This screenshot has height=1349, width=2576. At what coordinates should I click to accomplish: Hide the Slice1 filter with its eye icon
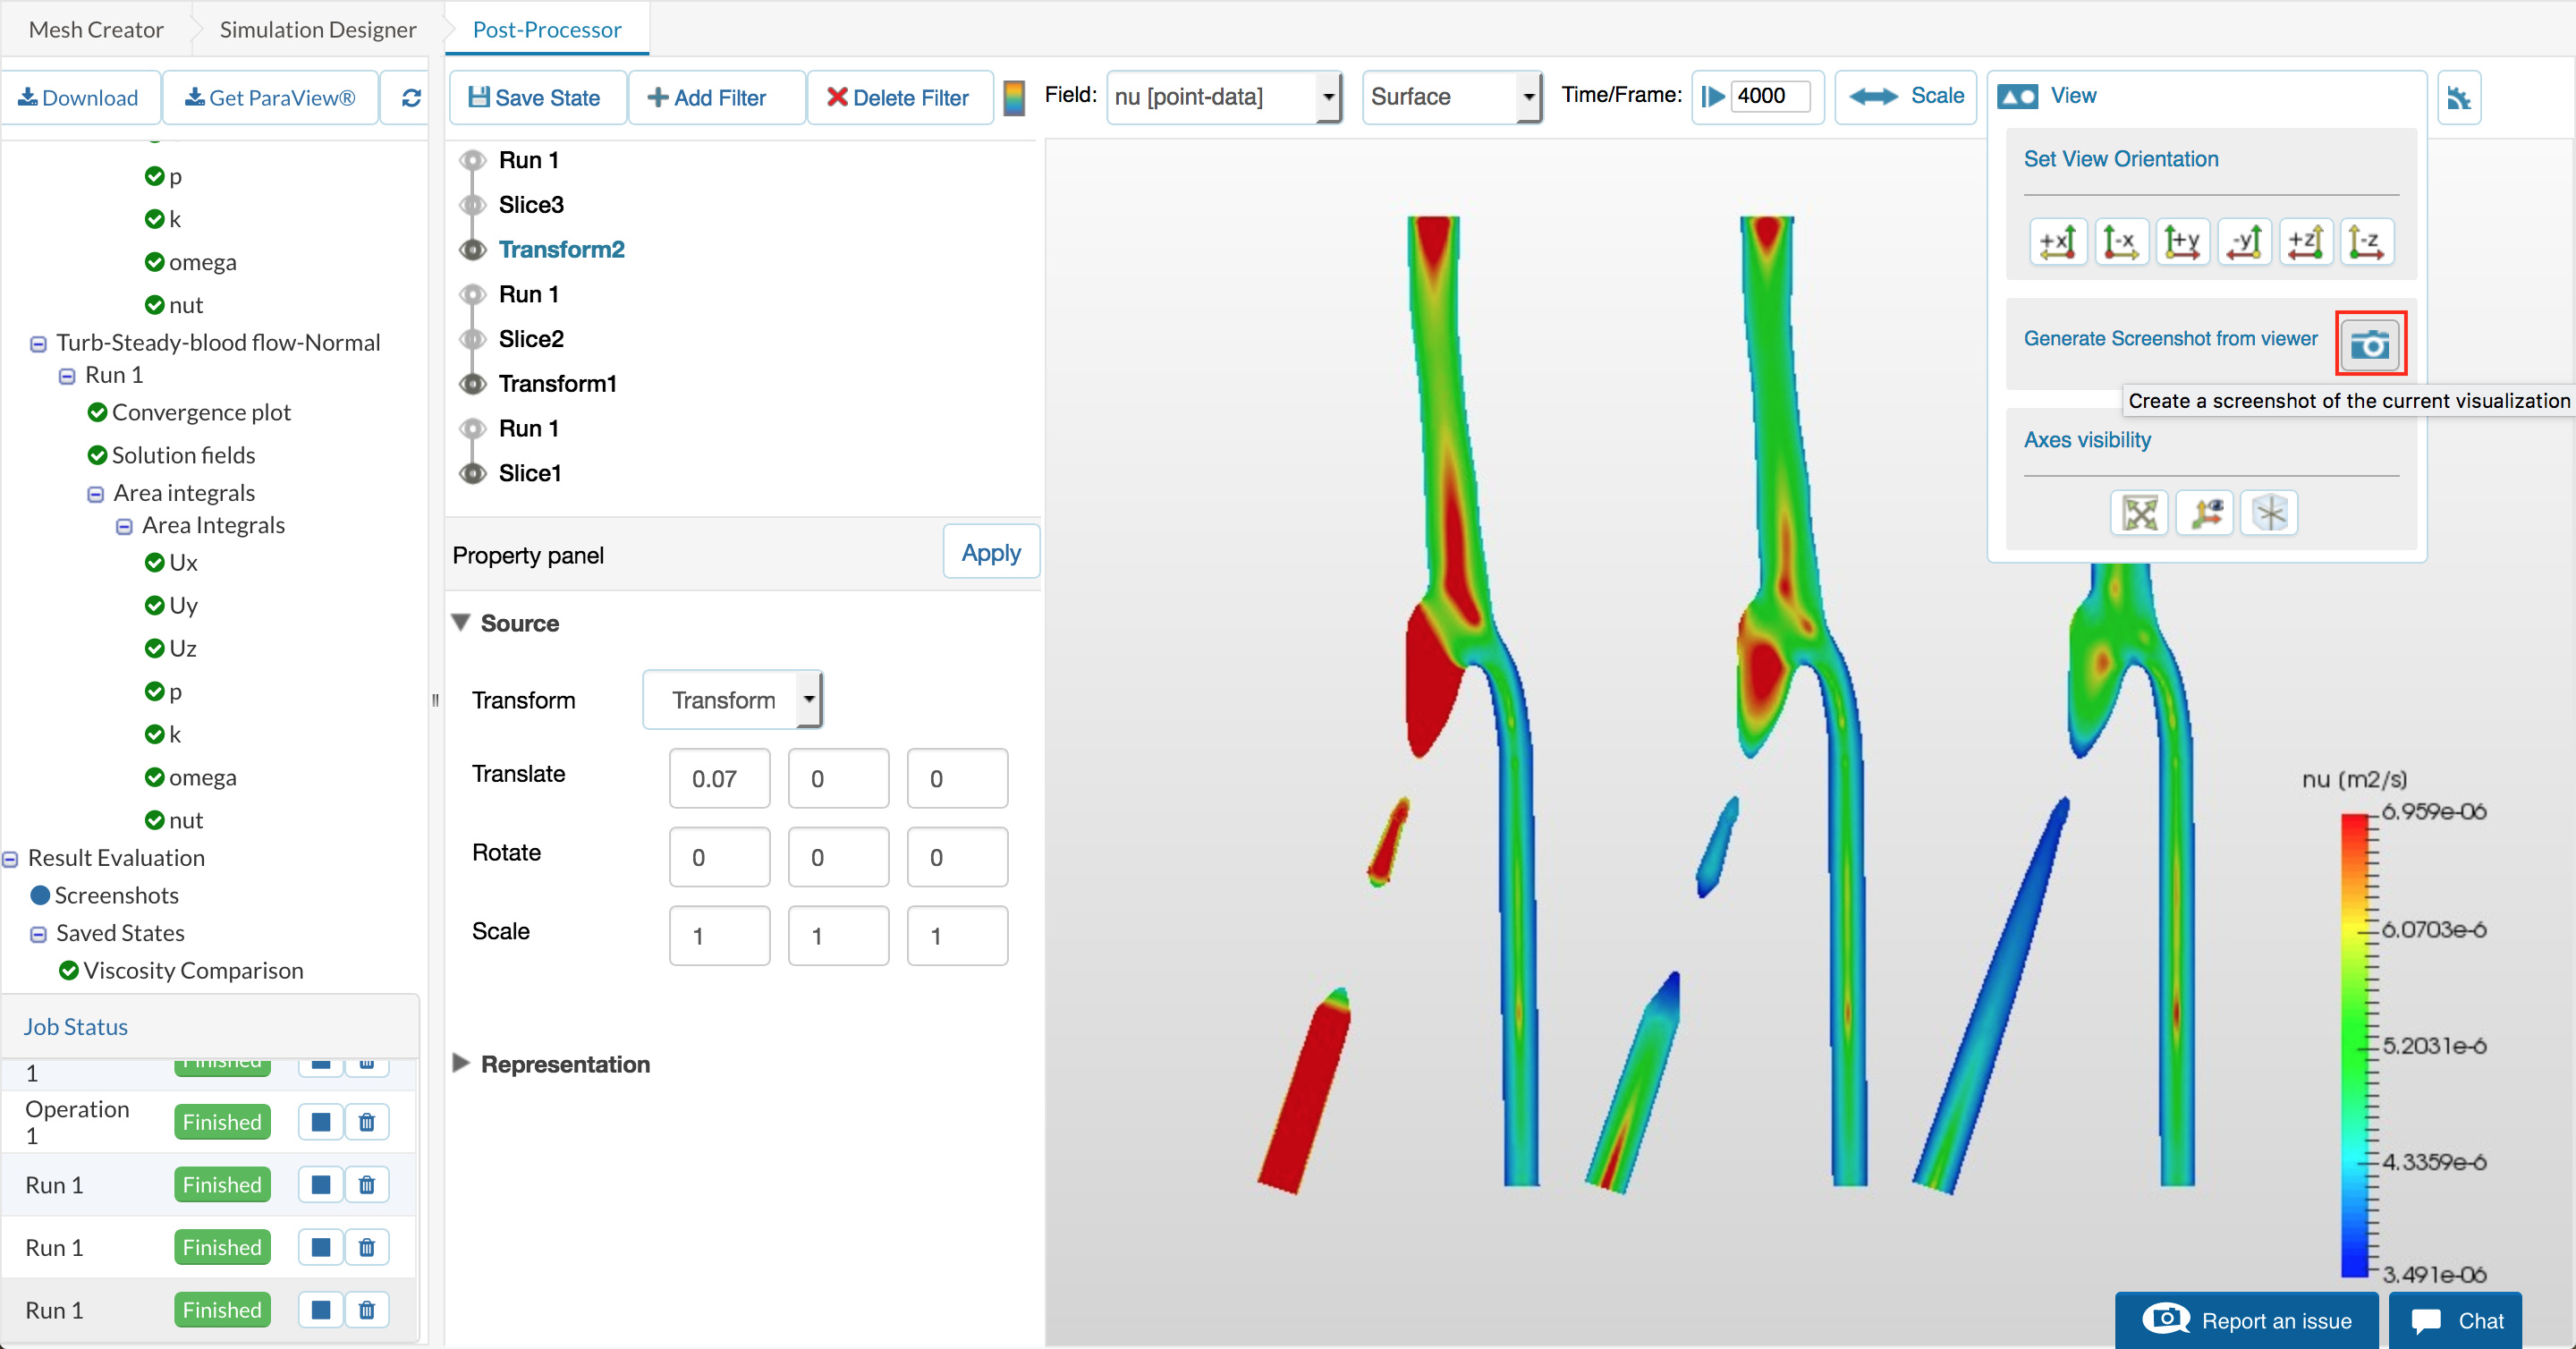tap(473, 473)
